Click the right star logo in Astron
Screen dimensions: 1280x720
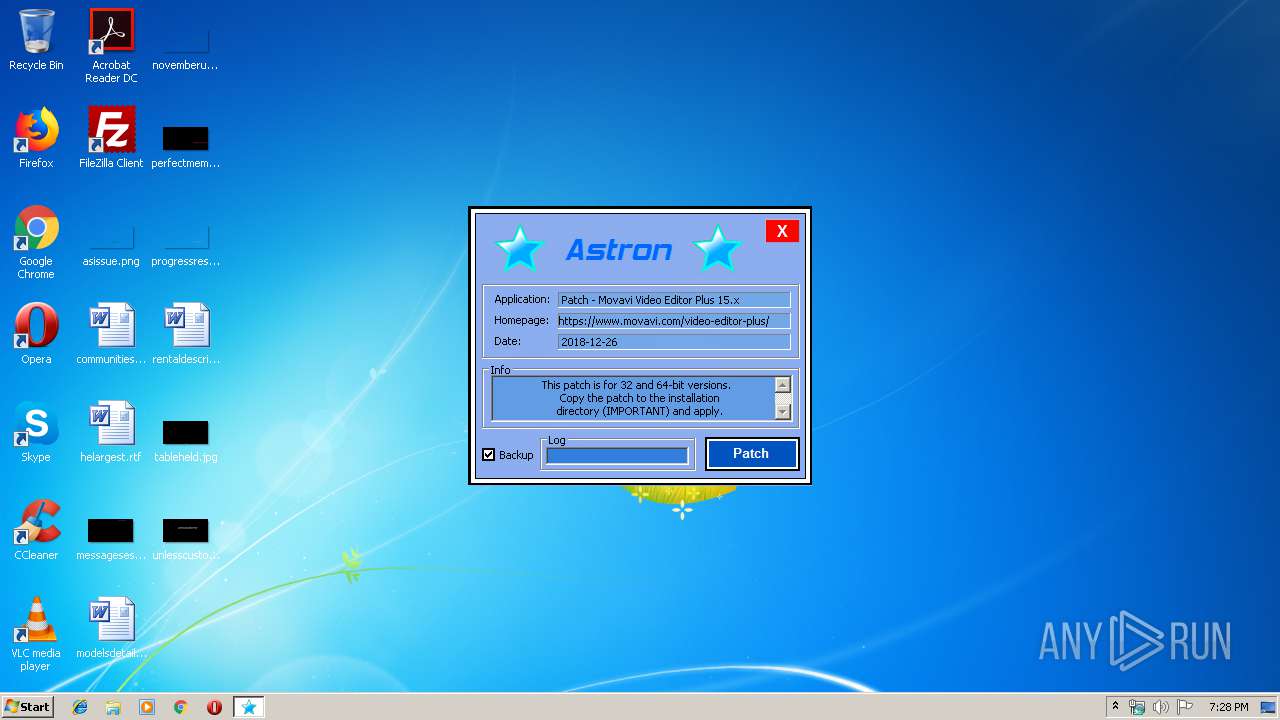[x=717, y=248]
